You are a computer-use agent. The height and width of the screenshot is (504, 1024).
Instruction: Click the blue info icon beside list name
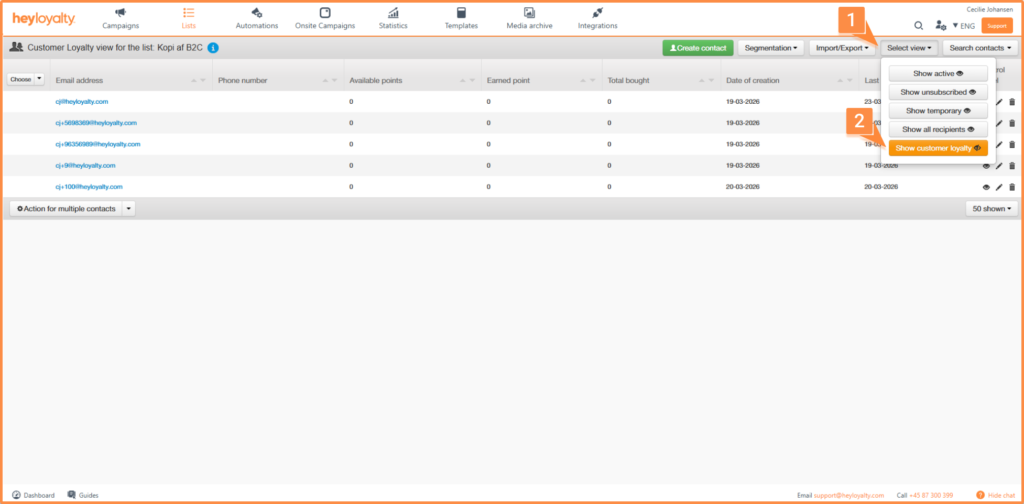(x=213, y=48)
